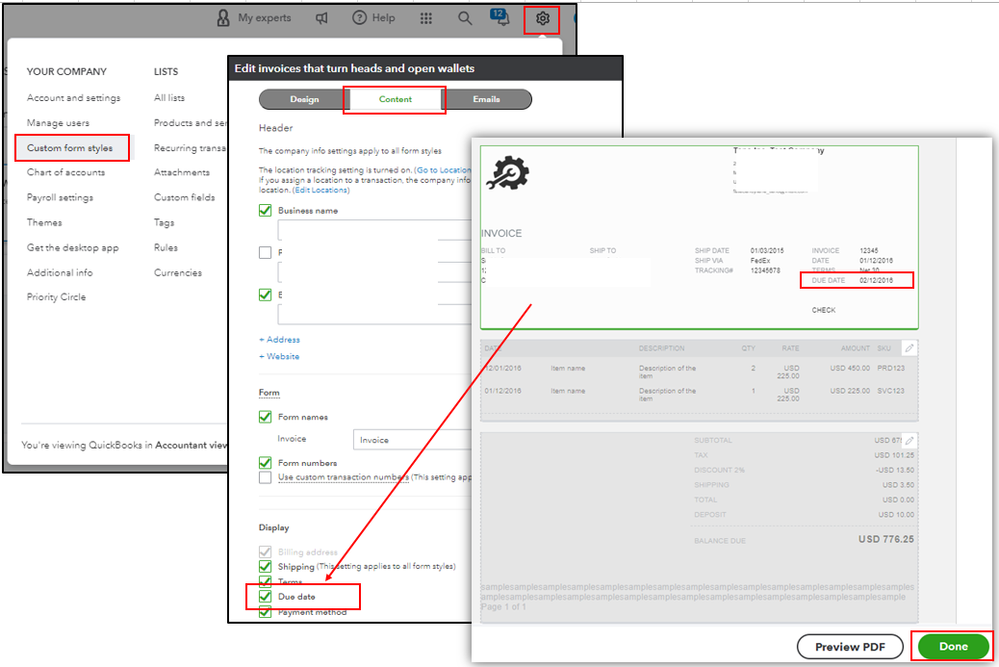The image size is (999, 667).
Task: Open Rules entry
Action: 166,247
